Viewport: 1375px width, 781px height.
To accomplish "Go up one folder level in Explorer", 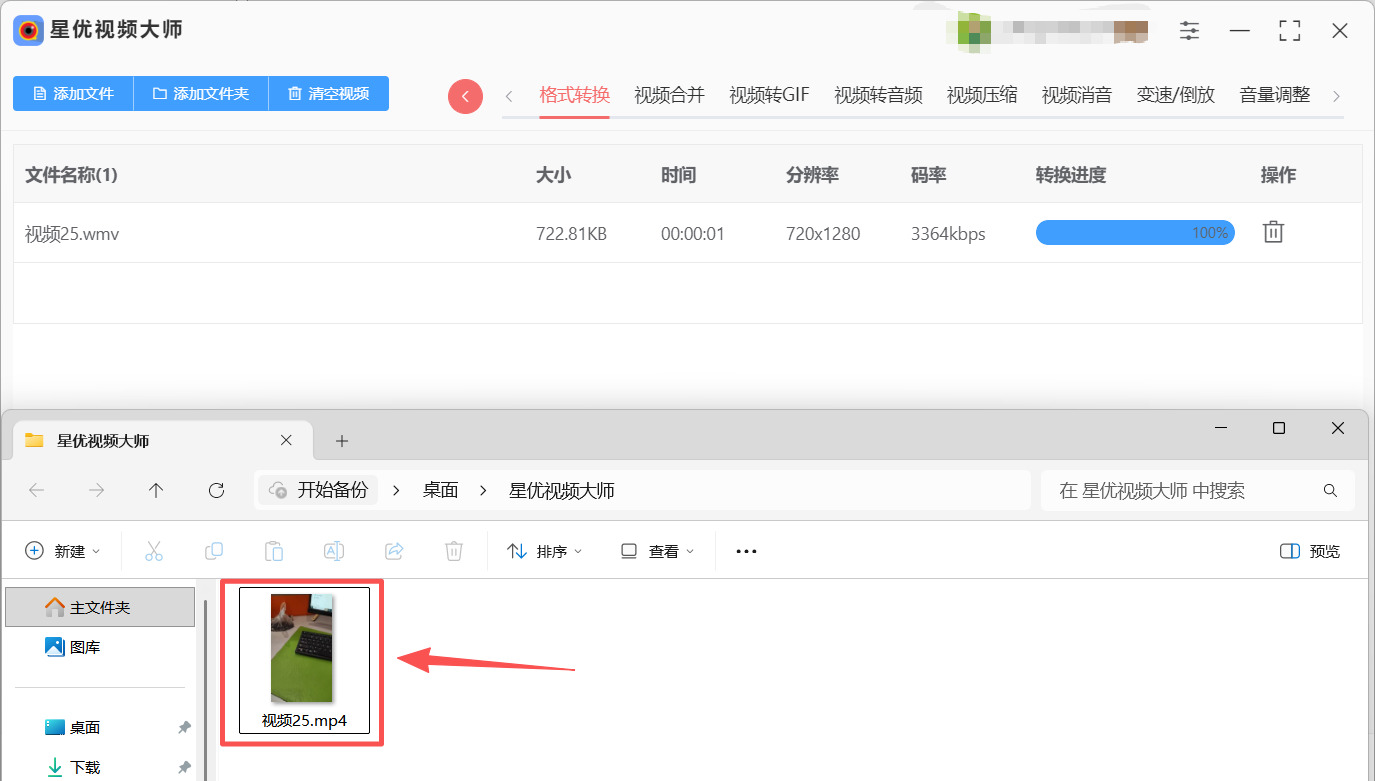I will 156,490.
